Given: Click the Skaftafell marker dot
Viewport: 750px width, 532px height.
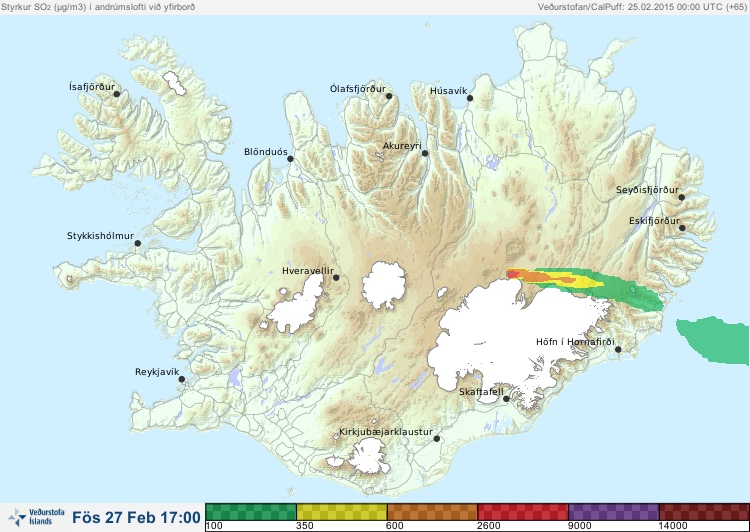Looking at the screenshot, I should pyautogui.click(x=506, y=399).
